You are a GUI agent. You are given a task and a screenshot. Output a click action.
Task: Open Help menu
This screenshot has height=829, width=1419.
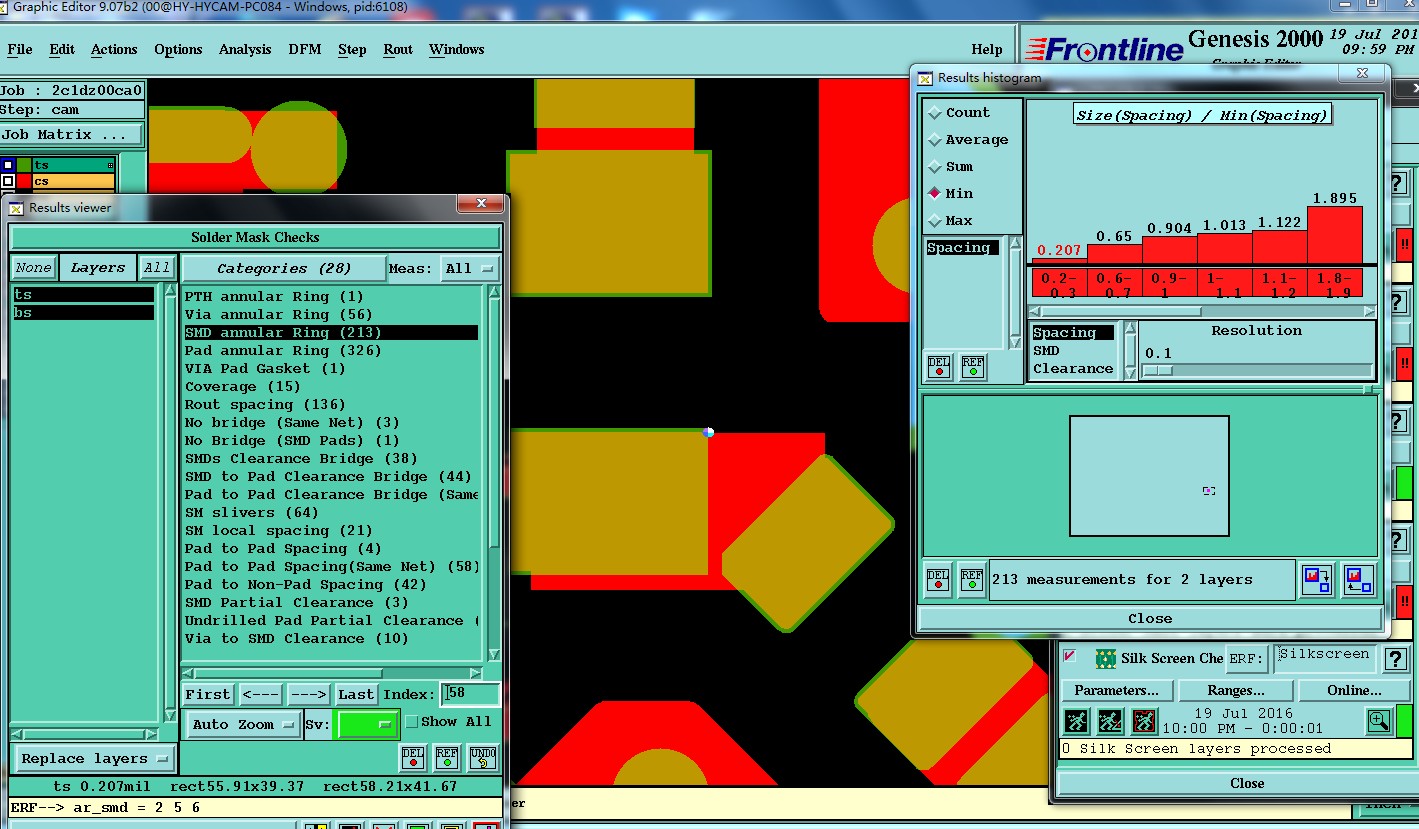(x=986, y=49)
